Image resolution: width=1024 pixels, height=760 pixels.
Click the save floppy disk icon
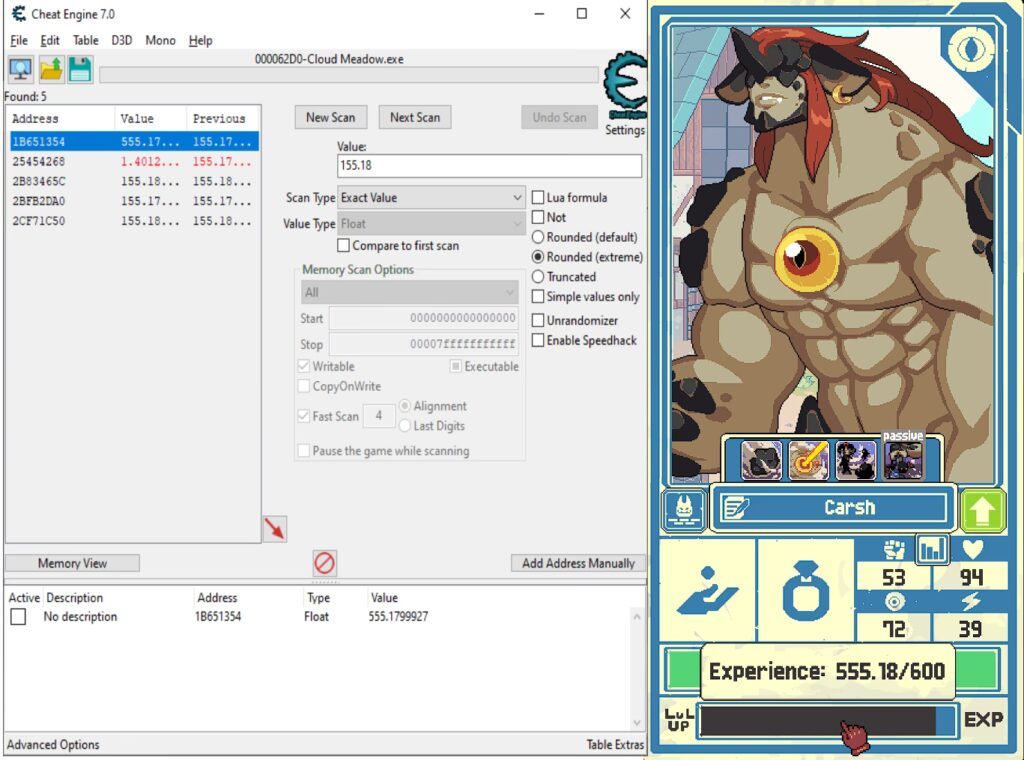80,70
